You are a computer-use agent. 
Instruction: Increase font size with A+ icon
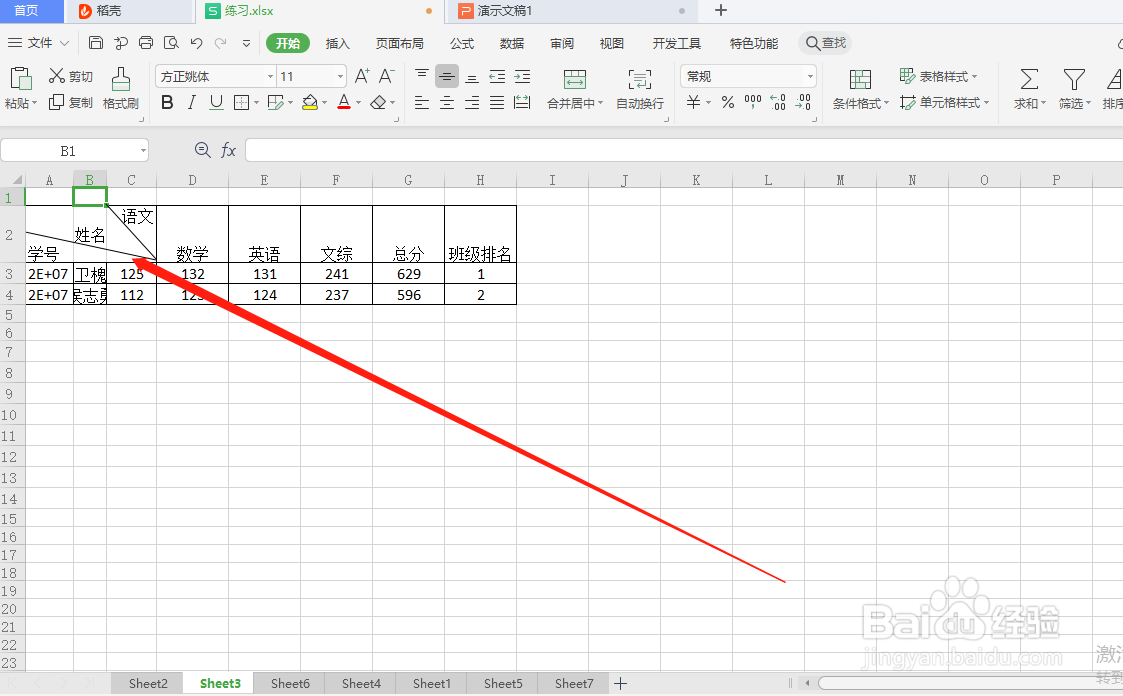(362, 76)
